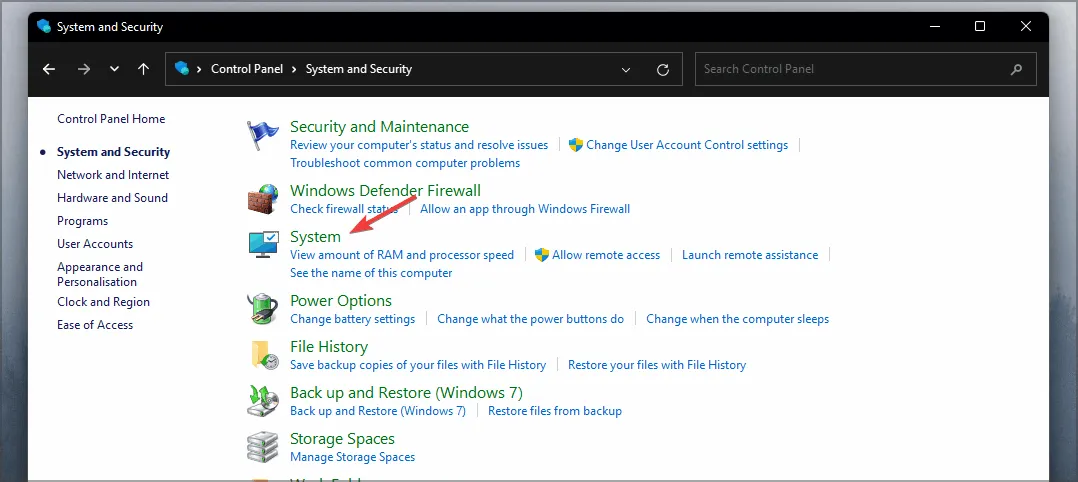Refresh the Control Panel view
The image size is (1078, 482).
(662, 70)
